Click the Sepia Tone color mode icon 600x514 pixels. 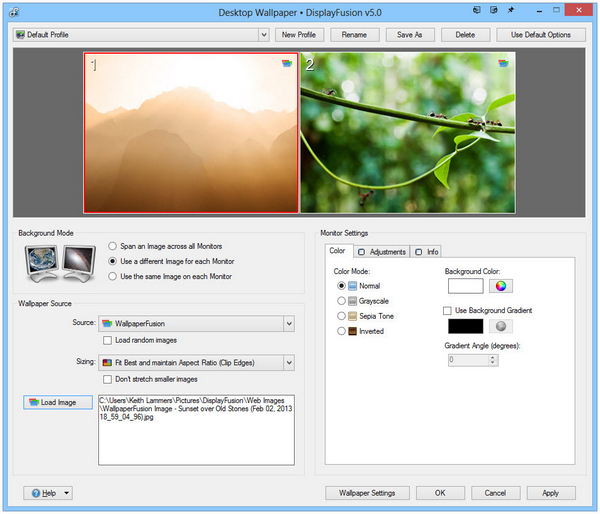352,316
